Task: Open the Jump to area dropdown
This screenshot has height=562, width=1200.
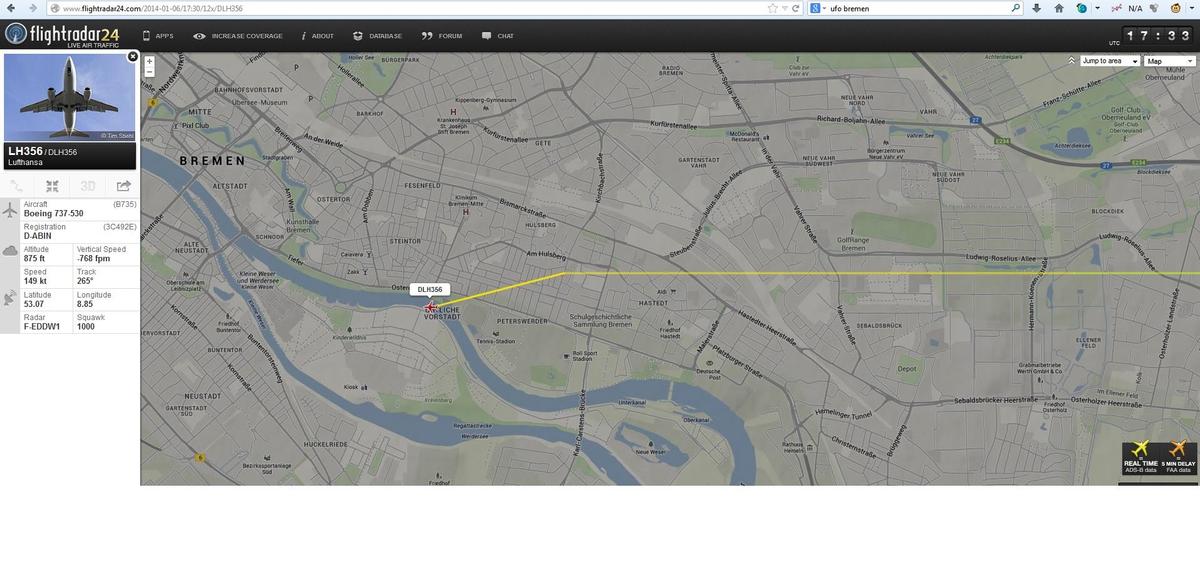Action: tap(1110, 61)
